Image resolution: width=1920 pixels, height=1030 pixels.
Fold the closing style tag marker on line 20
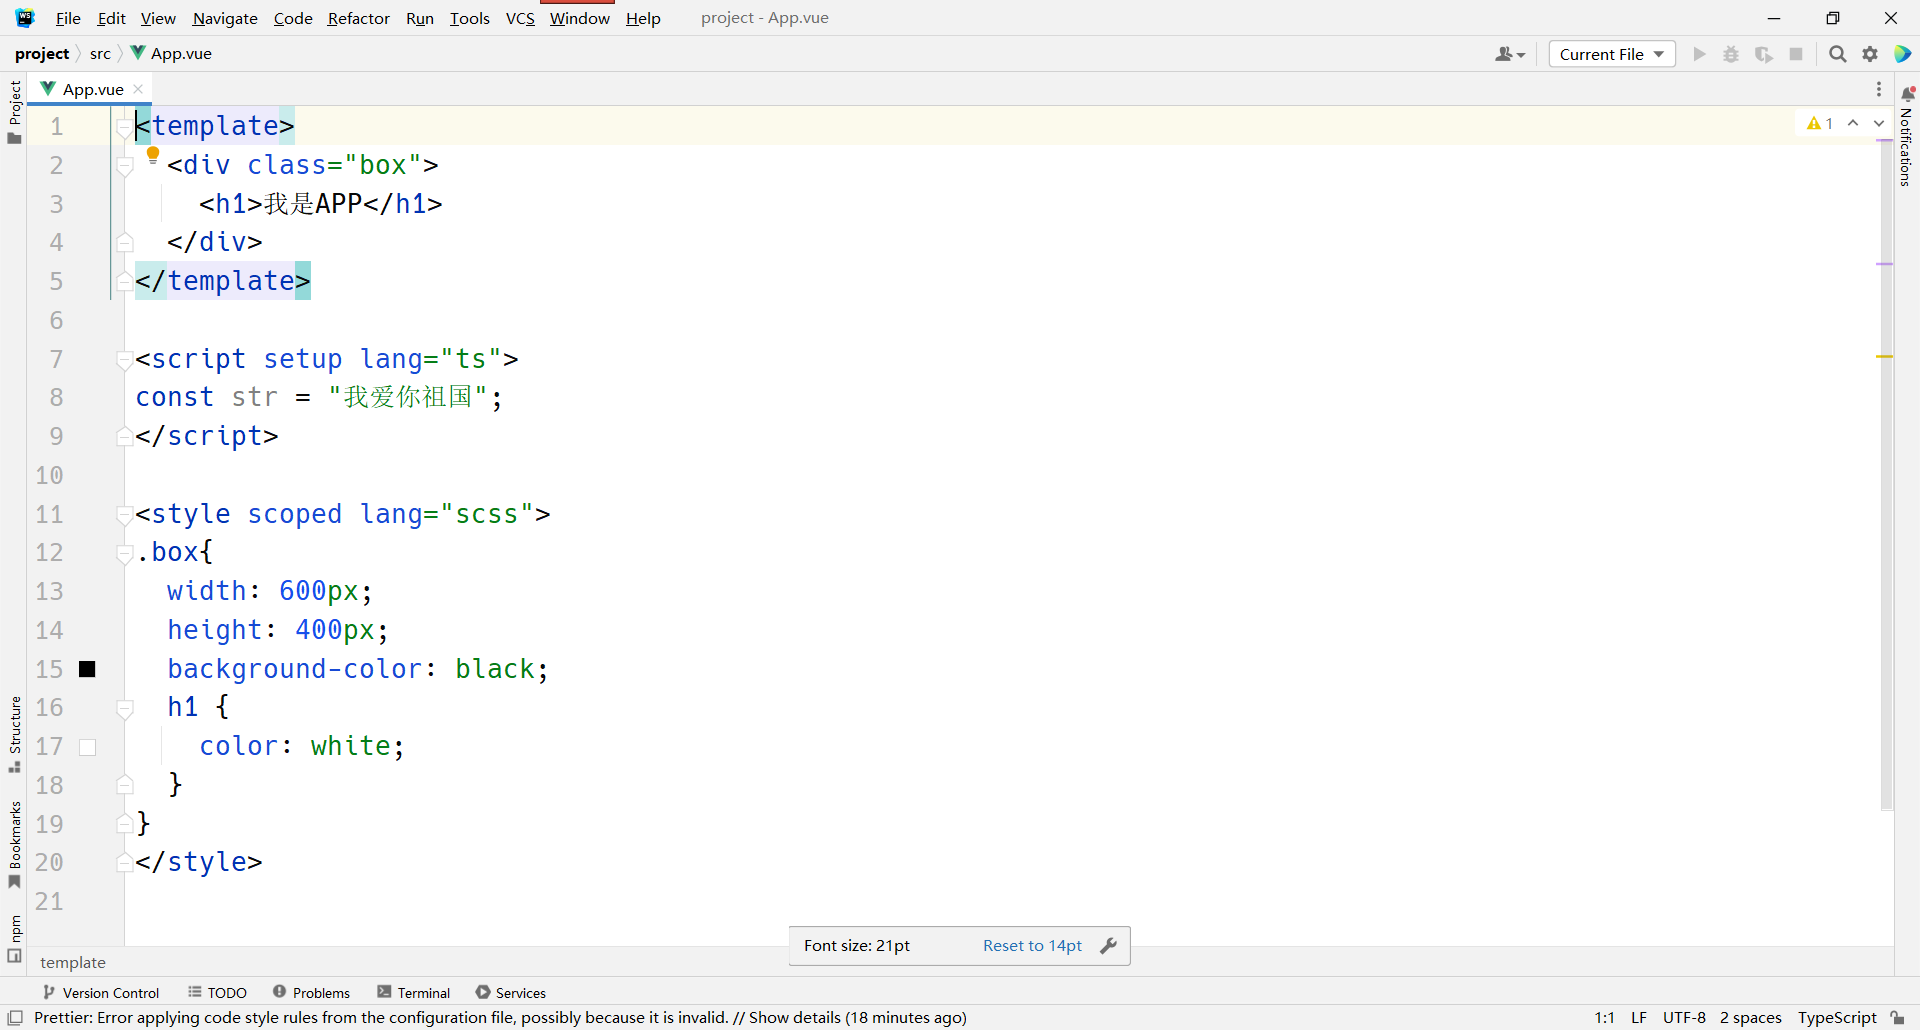124,863
